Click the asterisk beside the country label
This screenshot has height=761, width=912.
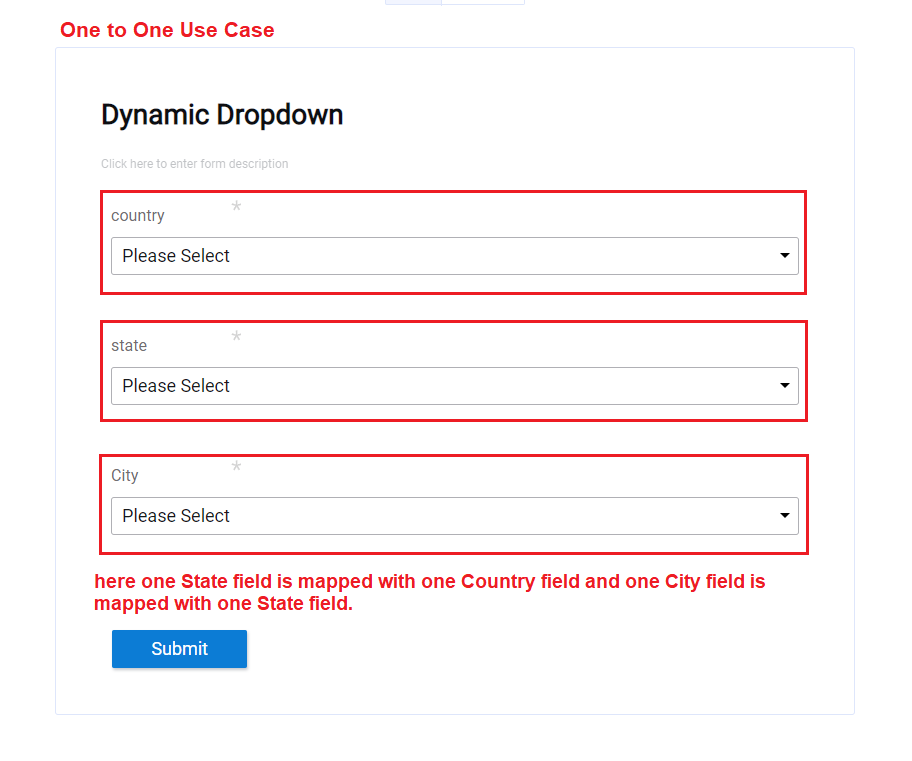pyautogui.click(x=236, y=208)
